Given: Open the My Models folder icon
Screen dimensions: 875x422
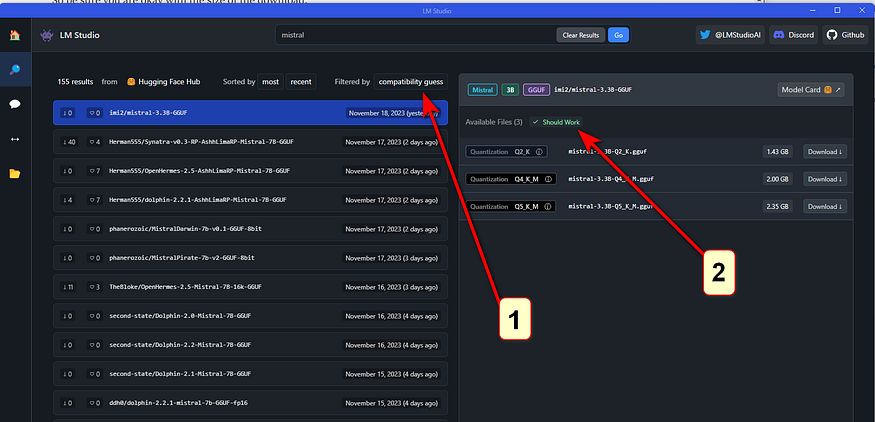Looking at the screenshot, I should 15,174.
